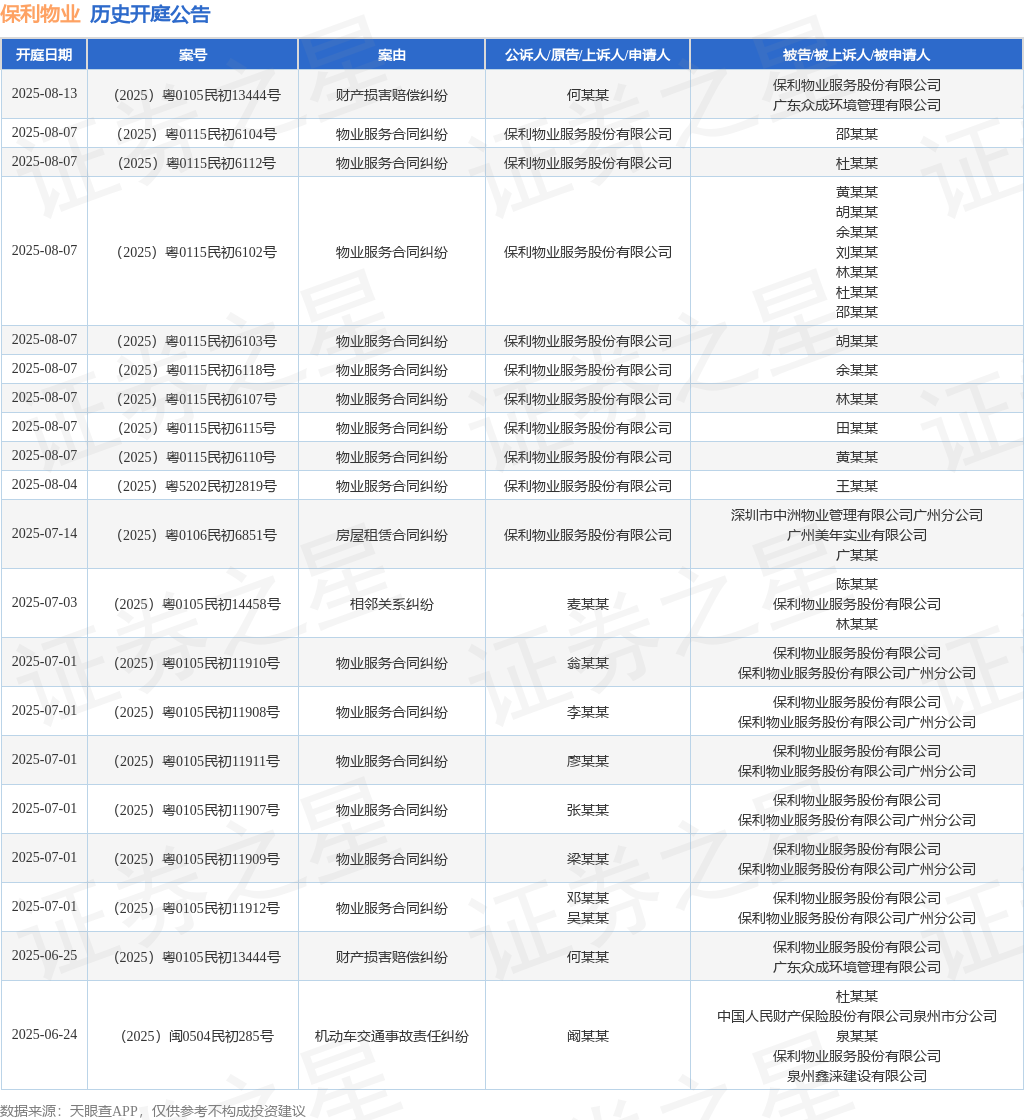
Task: Click defendant 王某某
Action: 856,486
